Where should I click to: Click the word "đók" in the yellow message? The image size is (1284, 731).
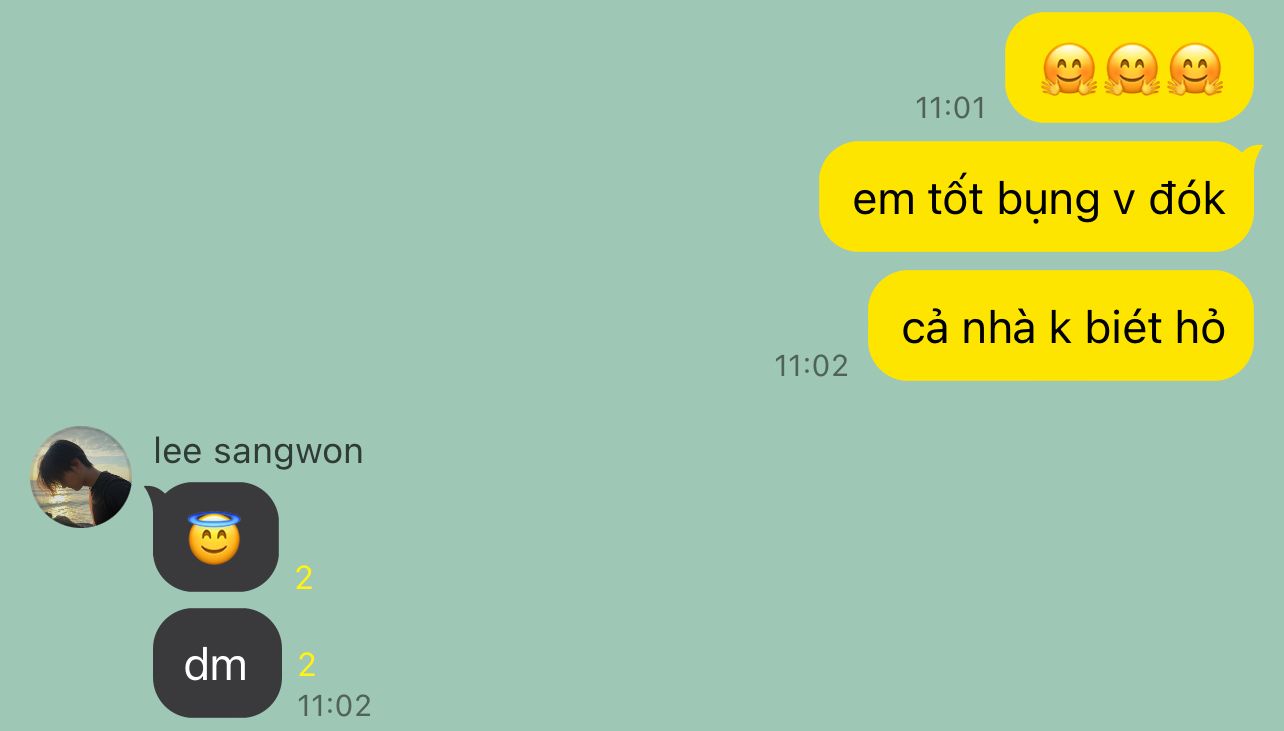coord(1187,198)
